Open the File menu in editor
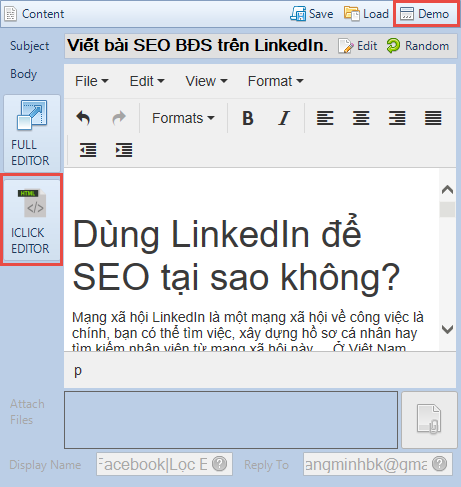Viewport: 461px width, 487px height. [92, 81]
